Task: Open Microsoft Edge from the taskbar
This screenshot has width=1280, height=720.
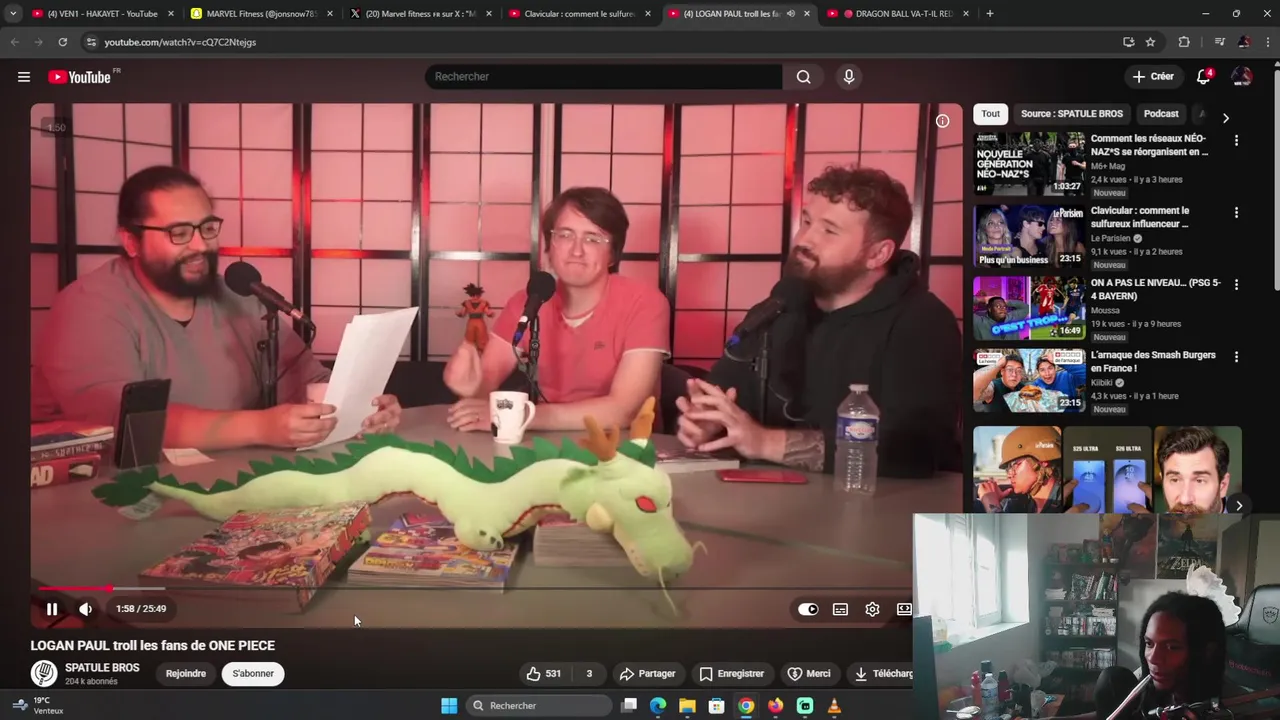Action: pyautogui.click(x=658, y=706)
